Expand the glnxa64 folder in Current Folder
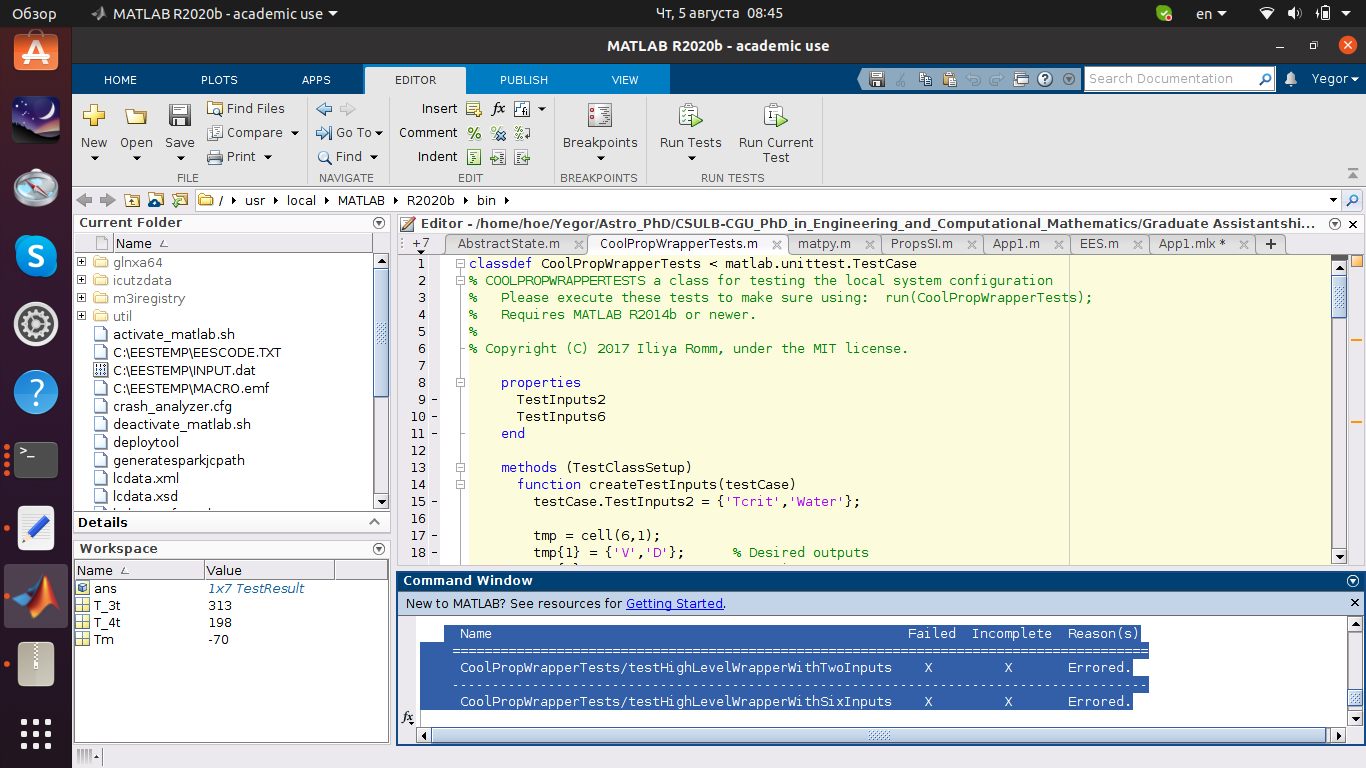1366x768 pixels. [83, 260]
